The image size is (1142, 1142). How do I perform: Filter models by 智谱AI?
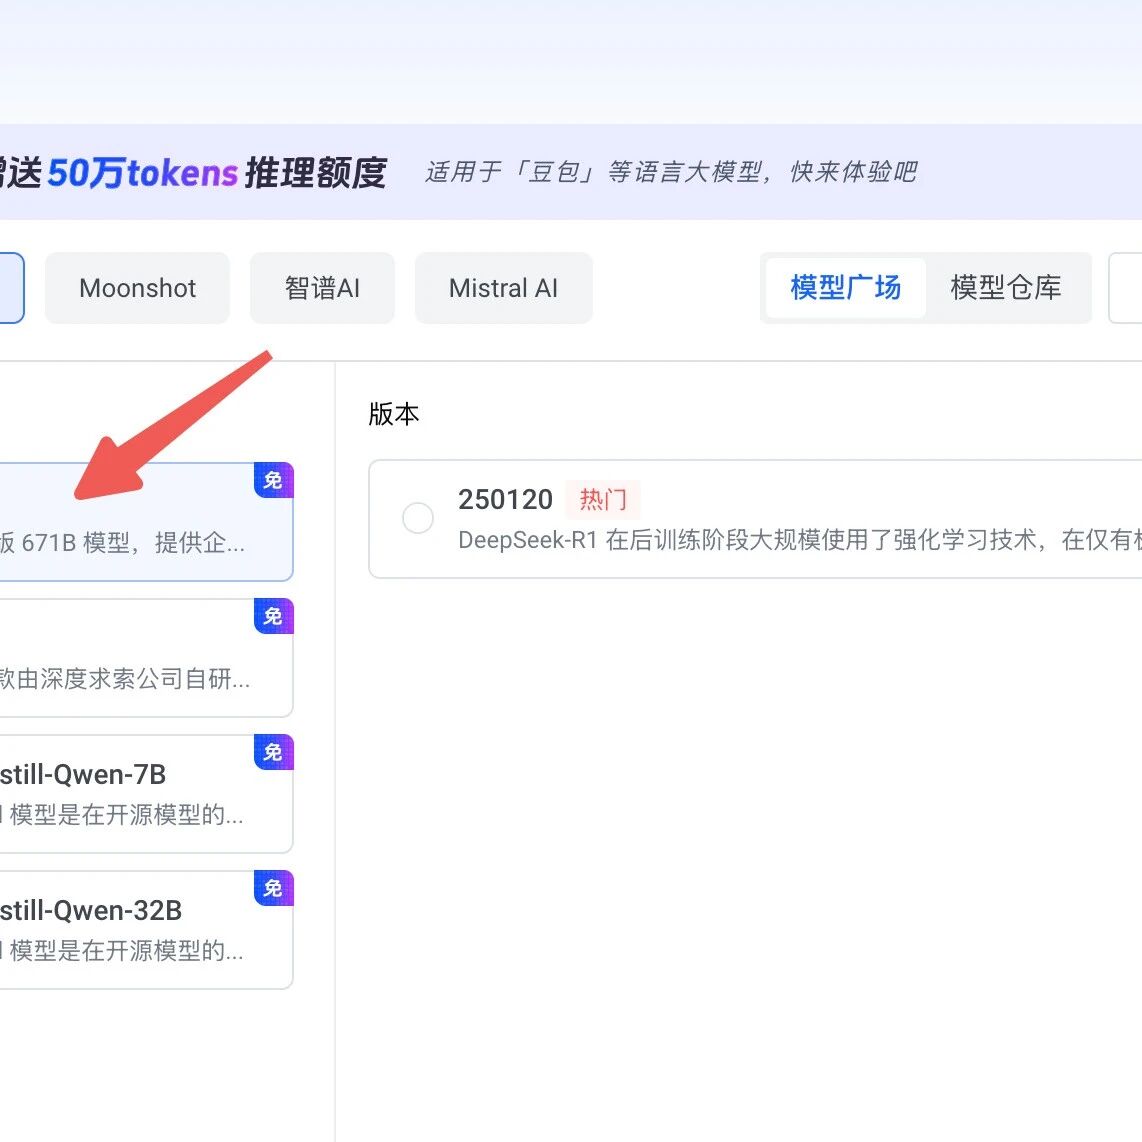322,288
